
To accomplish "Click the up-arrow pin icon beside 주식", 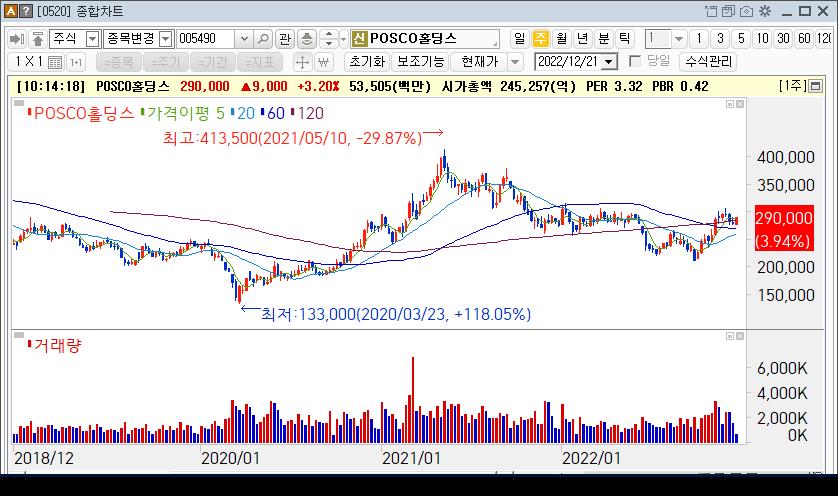I will click(x=37, y=39).
